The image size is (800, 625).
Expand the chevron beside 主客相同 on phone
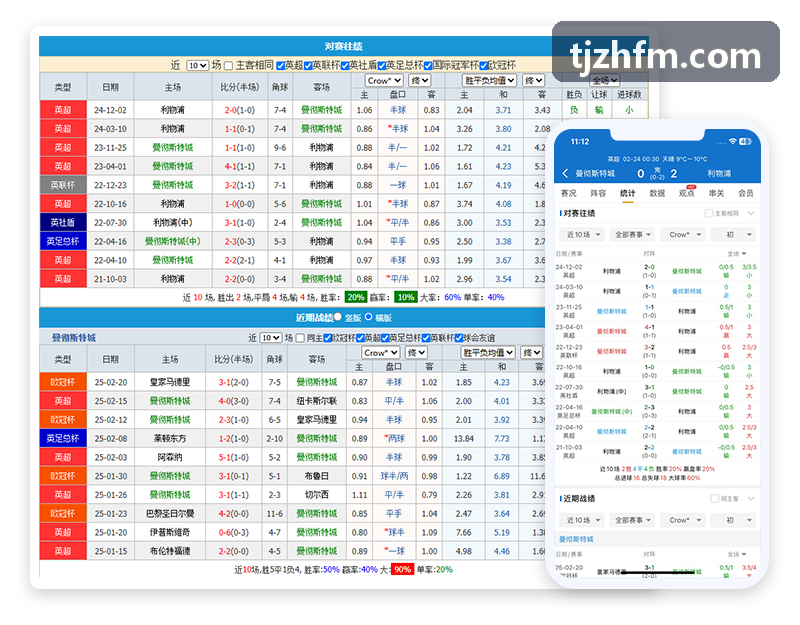751,213
